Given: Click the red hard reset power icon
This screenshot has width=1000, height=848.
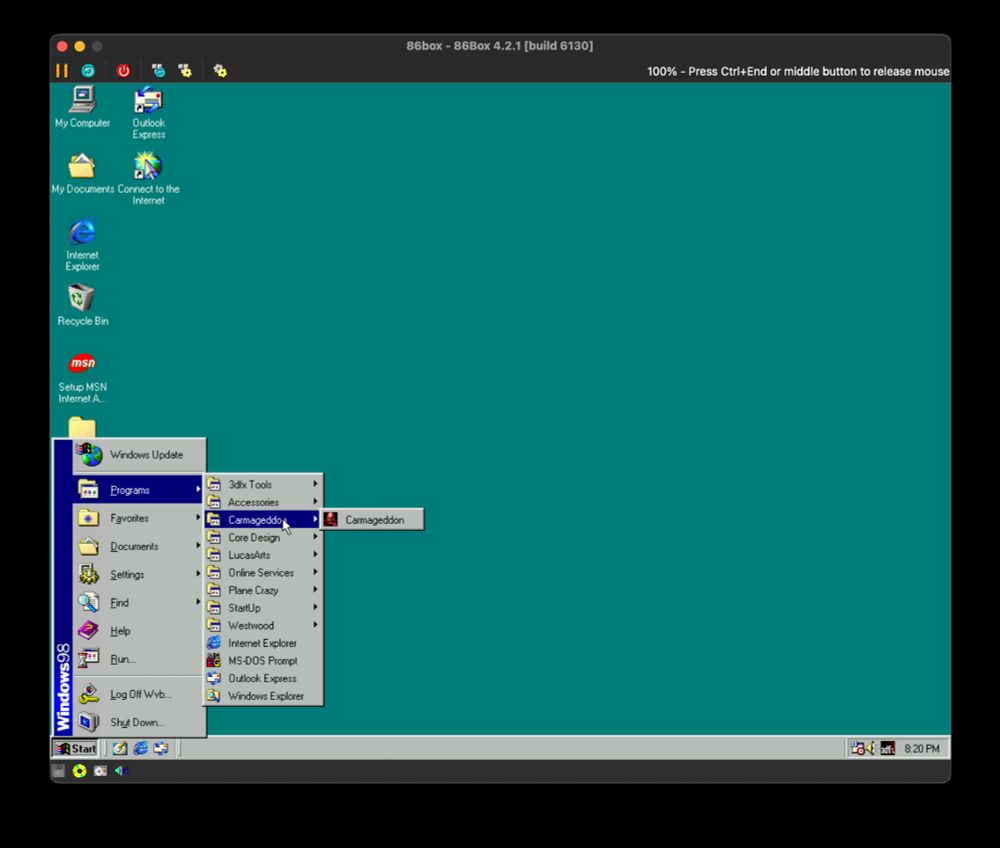Looking at the screenshot, I should (x=123, y=71).
